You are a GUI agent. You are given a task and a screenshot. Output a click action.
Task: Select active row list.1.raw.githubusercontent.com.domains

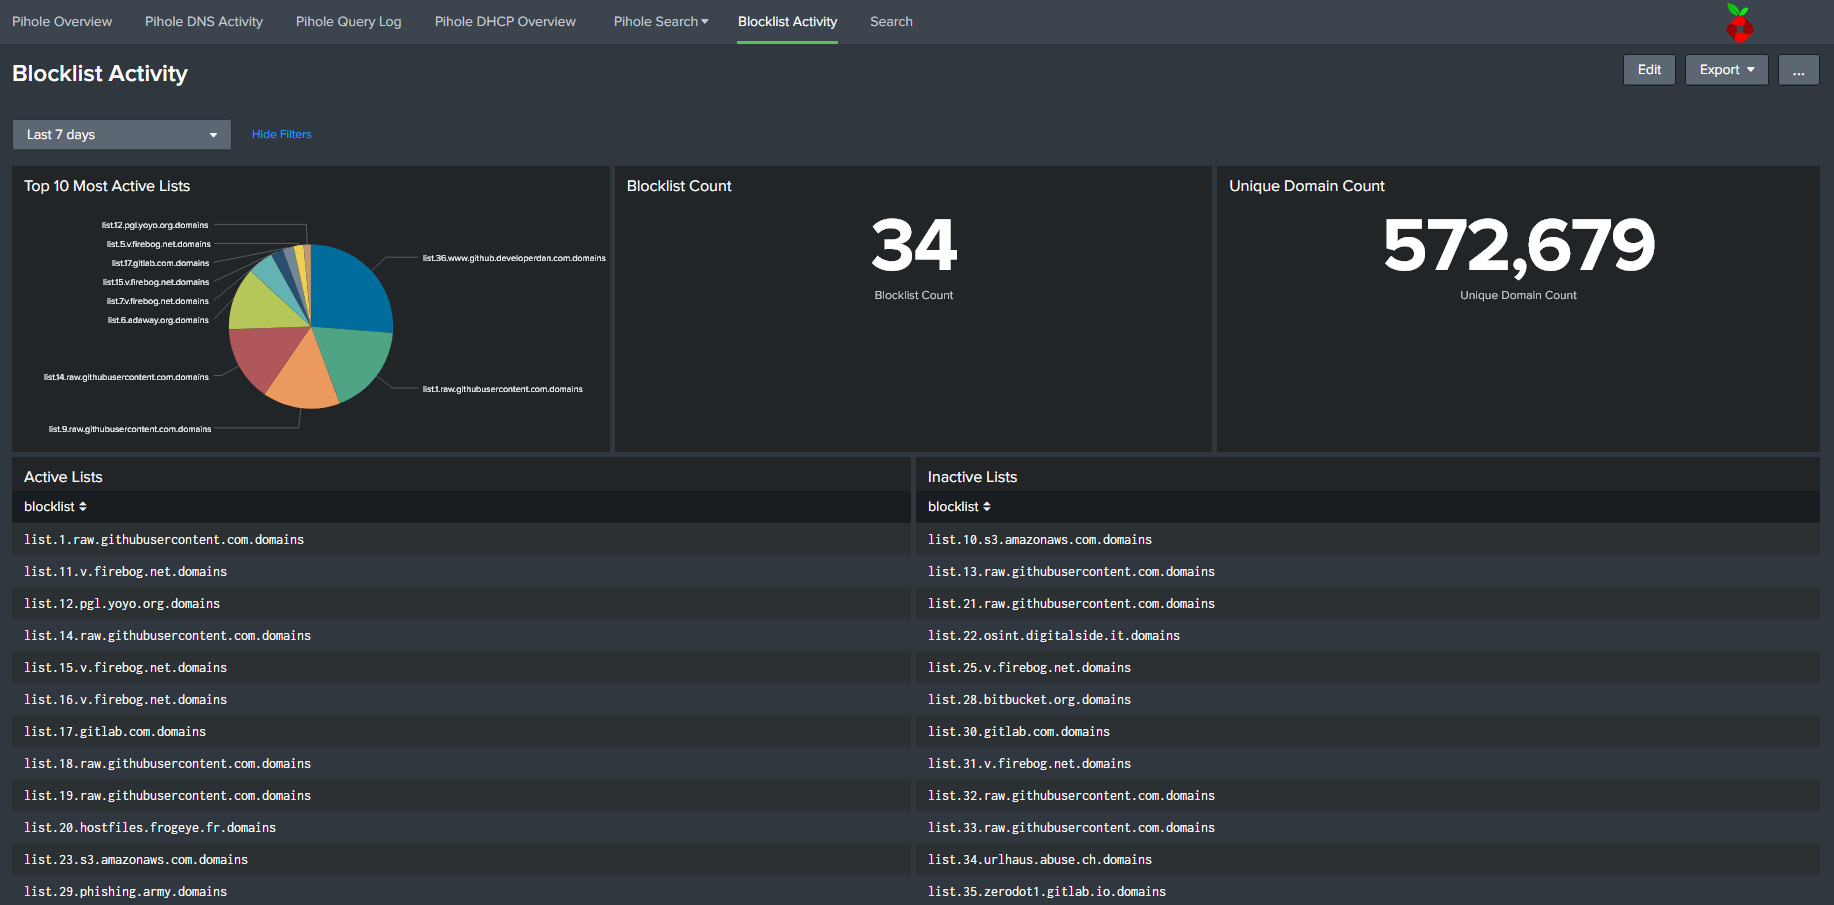pyautogui.click(x=461, y=539)
